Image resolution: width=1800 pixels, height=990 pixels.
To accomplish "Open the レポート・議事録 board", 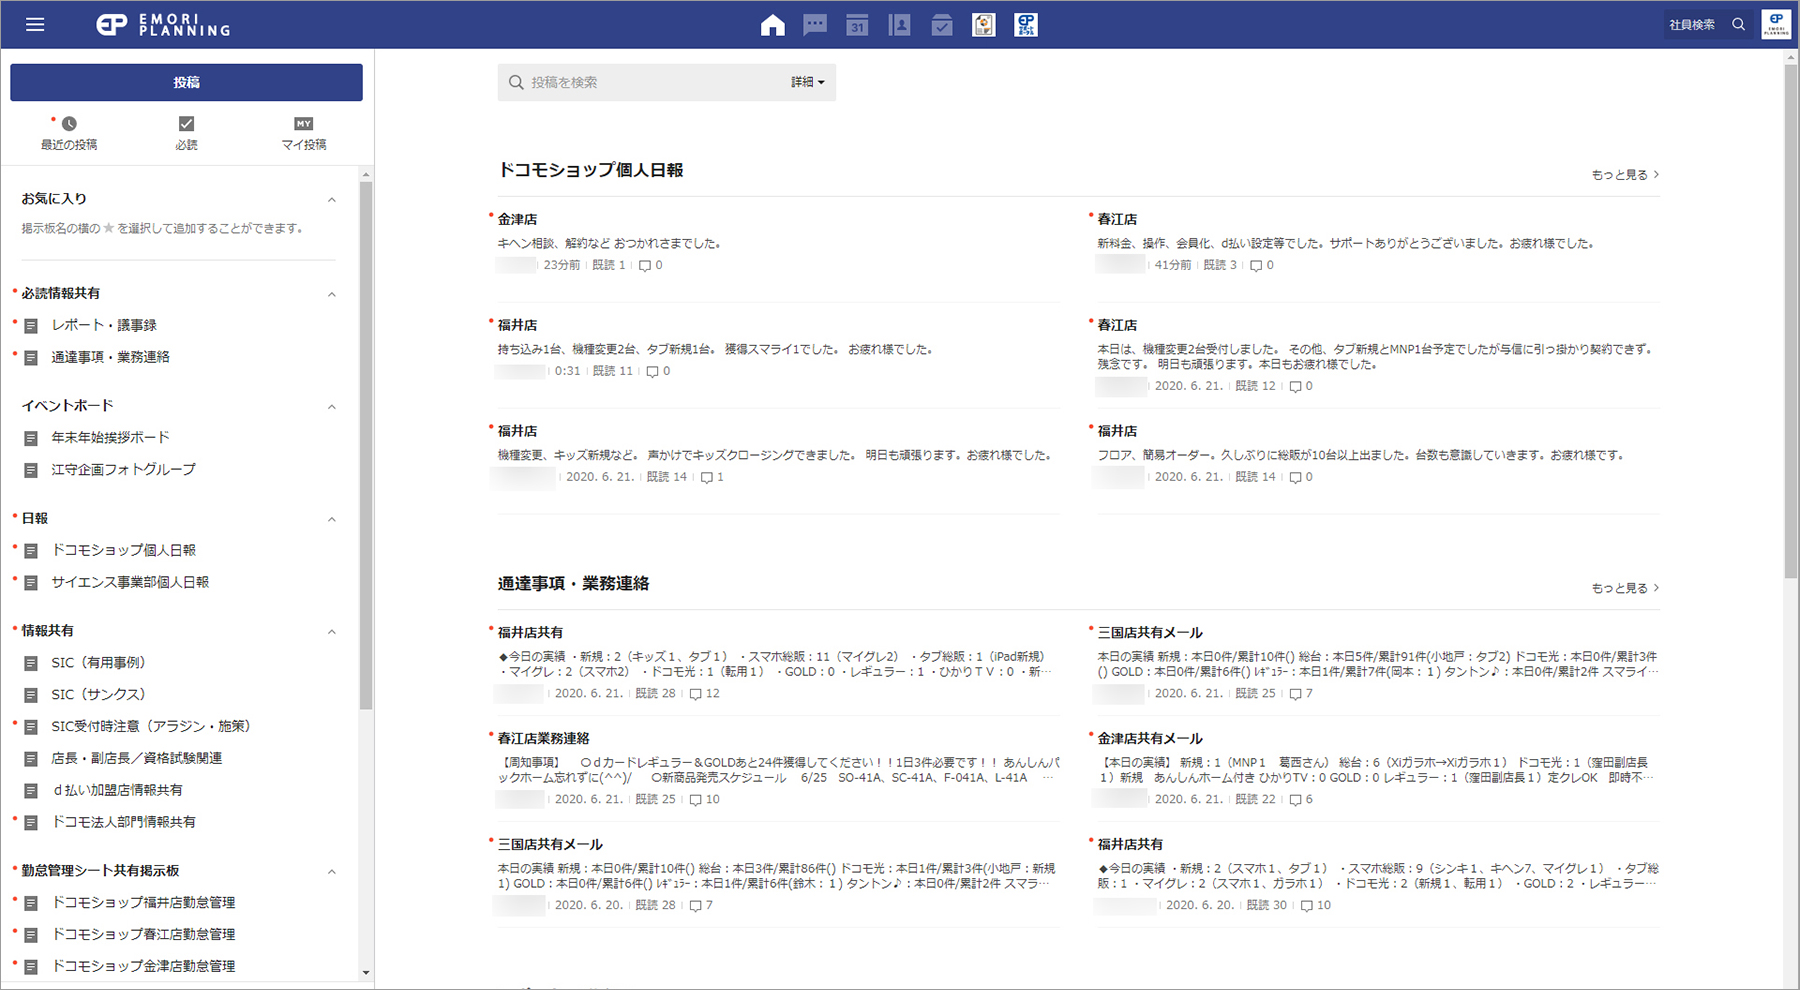I will pos(104,325).
